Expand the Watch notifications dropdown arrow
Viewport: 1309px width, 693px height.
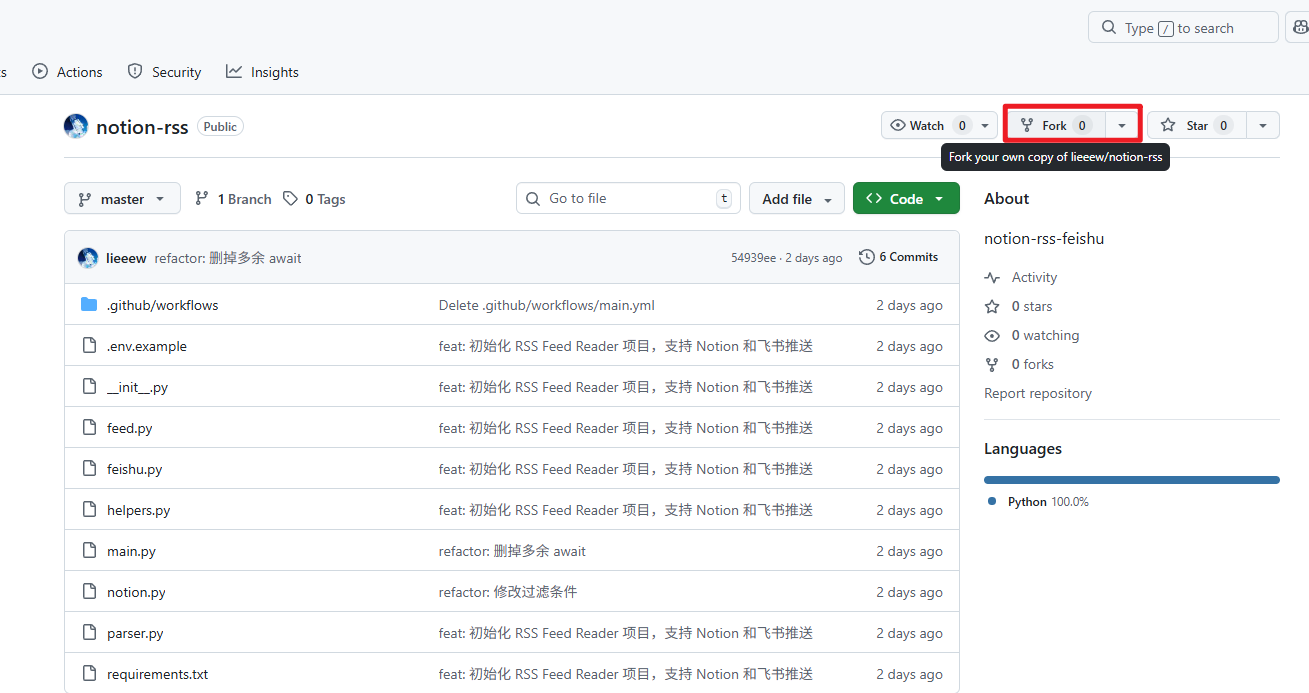986,125
